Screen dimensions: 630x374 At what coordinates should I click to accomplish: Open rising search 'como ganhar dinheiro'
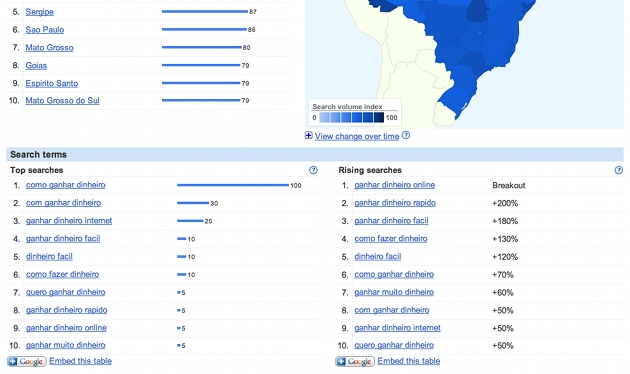pyautogui.click(x=394, y=274)
